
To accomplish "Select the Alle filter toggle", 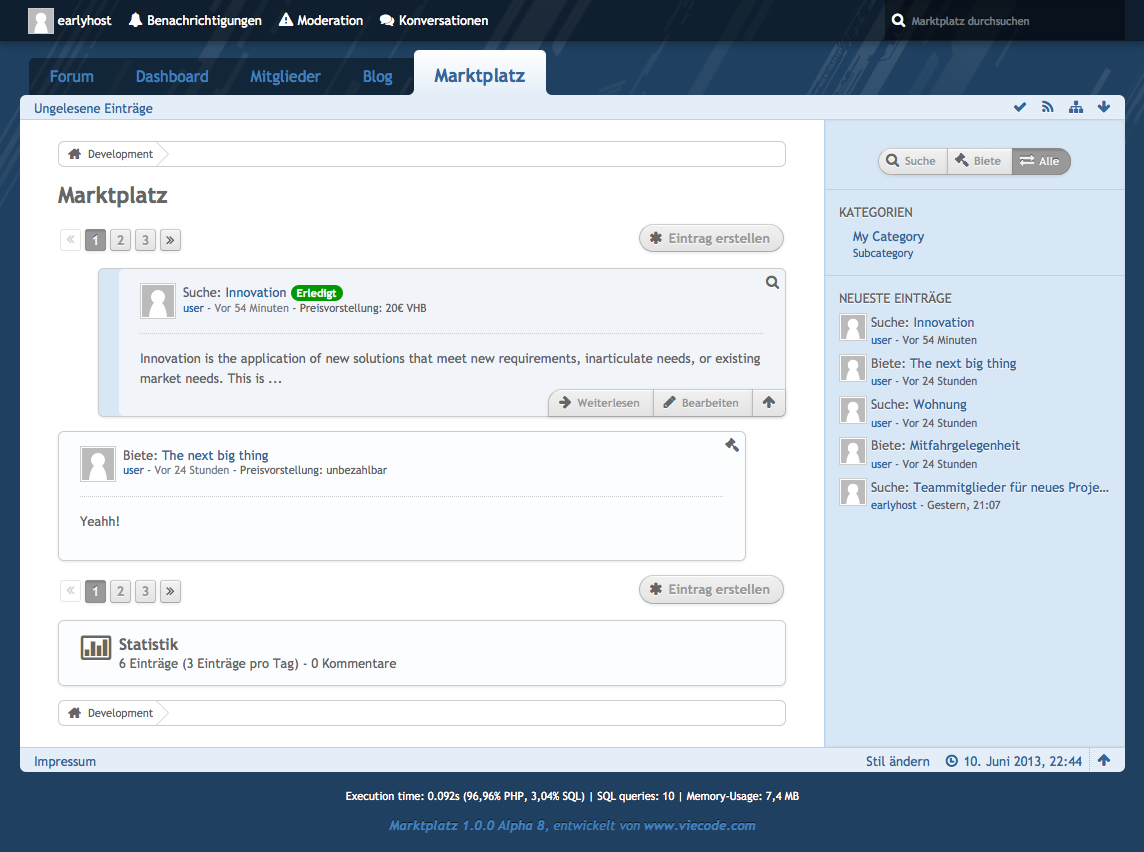I will tap(1040, 161).
